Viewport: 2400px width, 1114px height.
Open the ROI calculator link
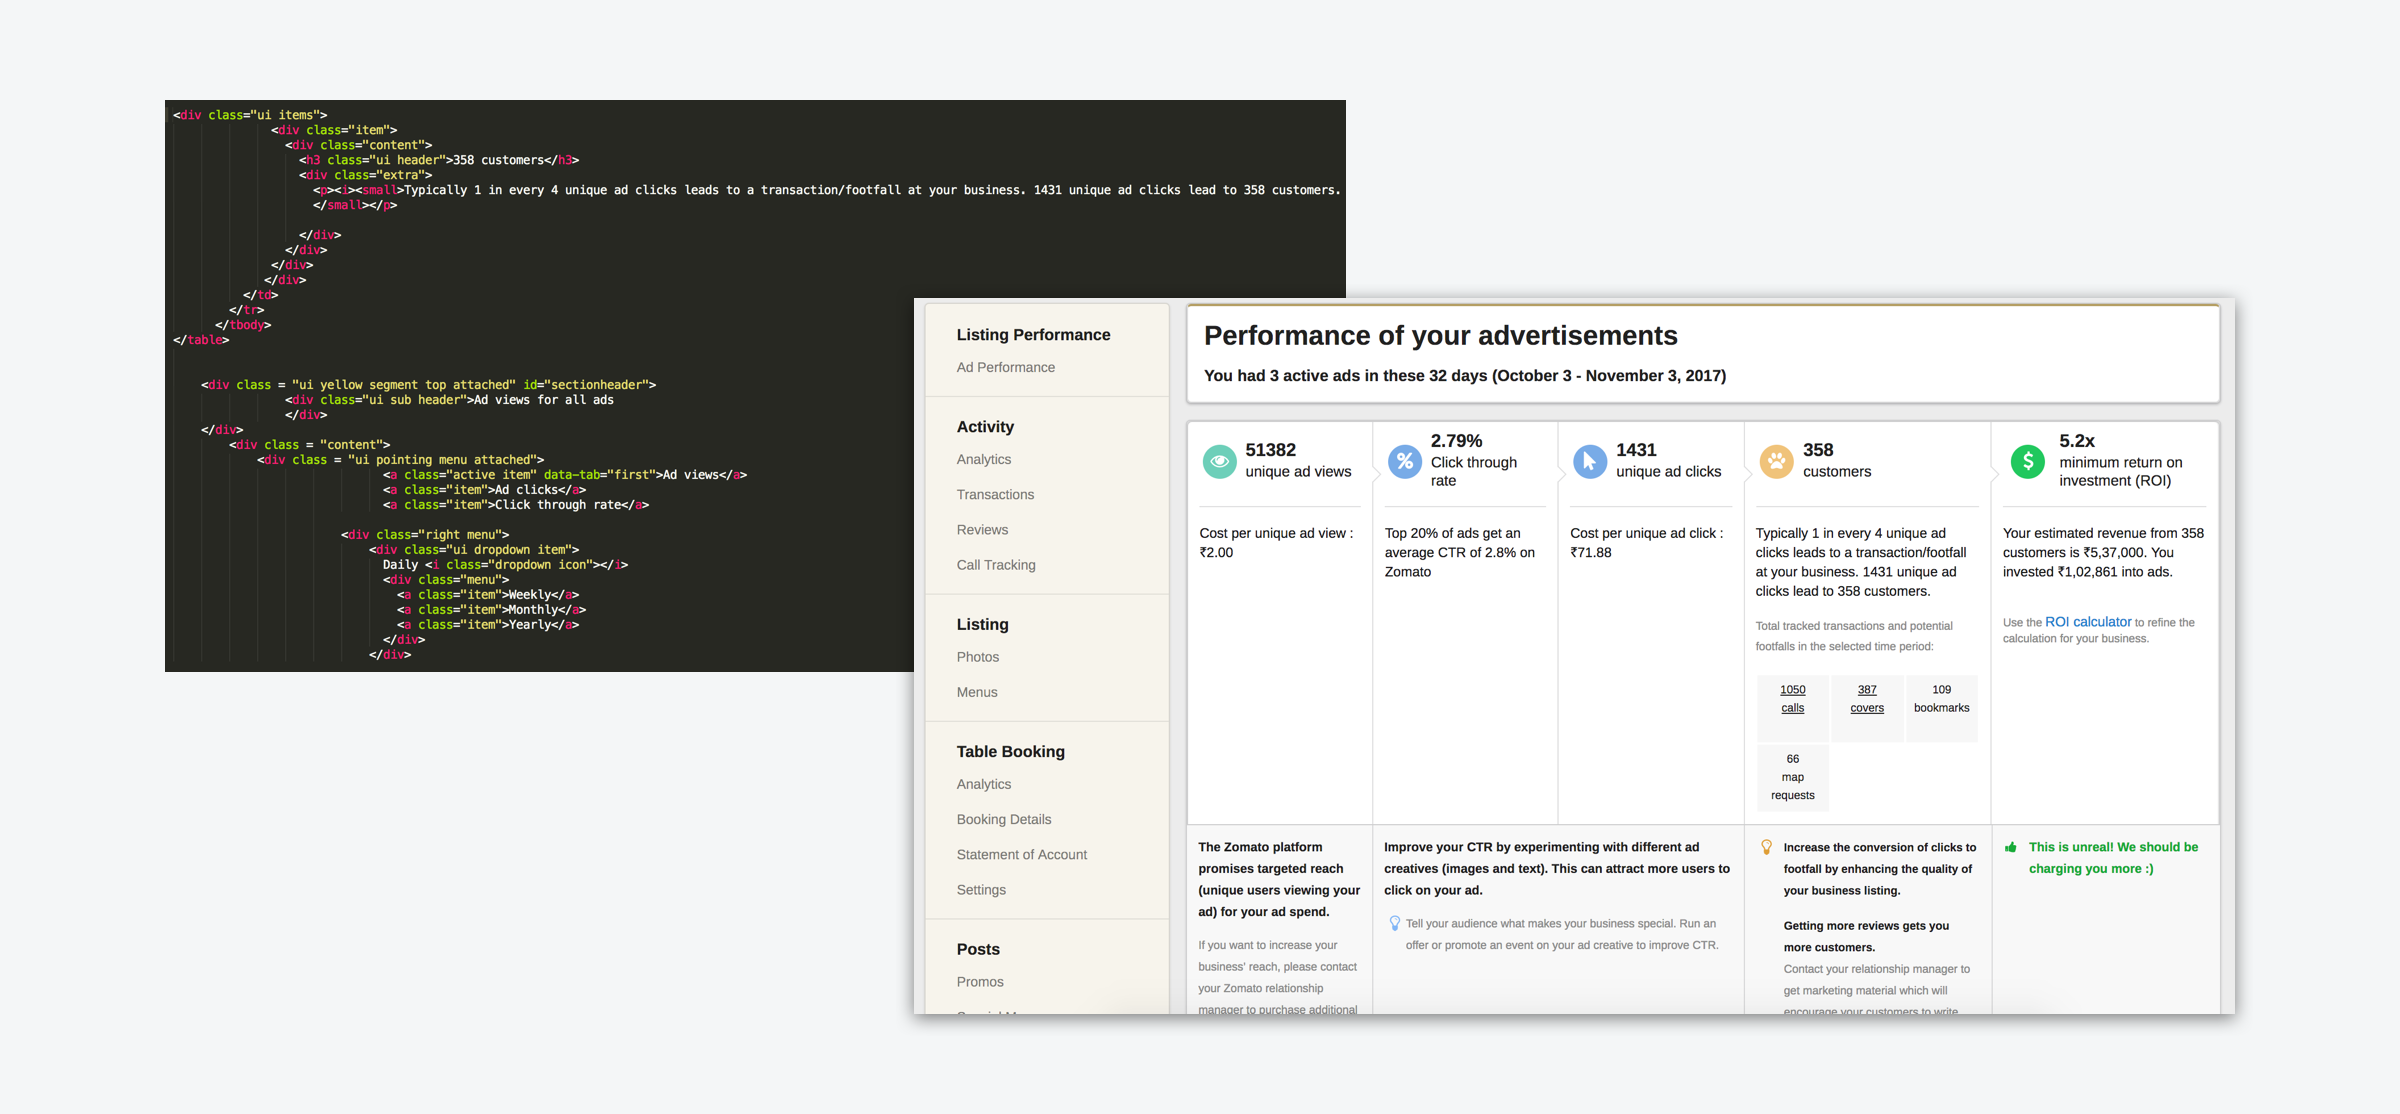[x=2088, y=621]
